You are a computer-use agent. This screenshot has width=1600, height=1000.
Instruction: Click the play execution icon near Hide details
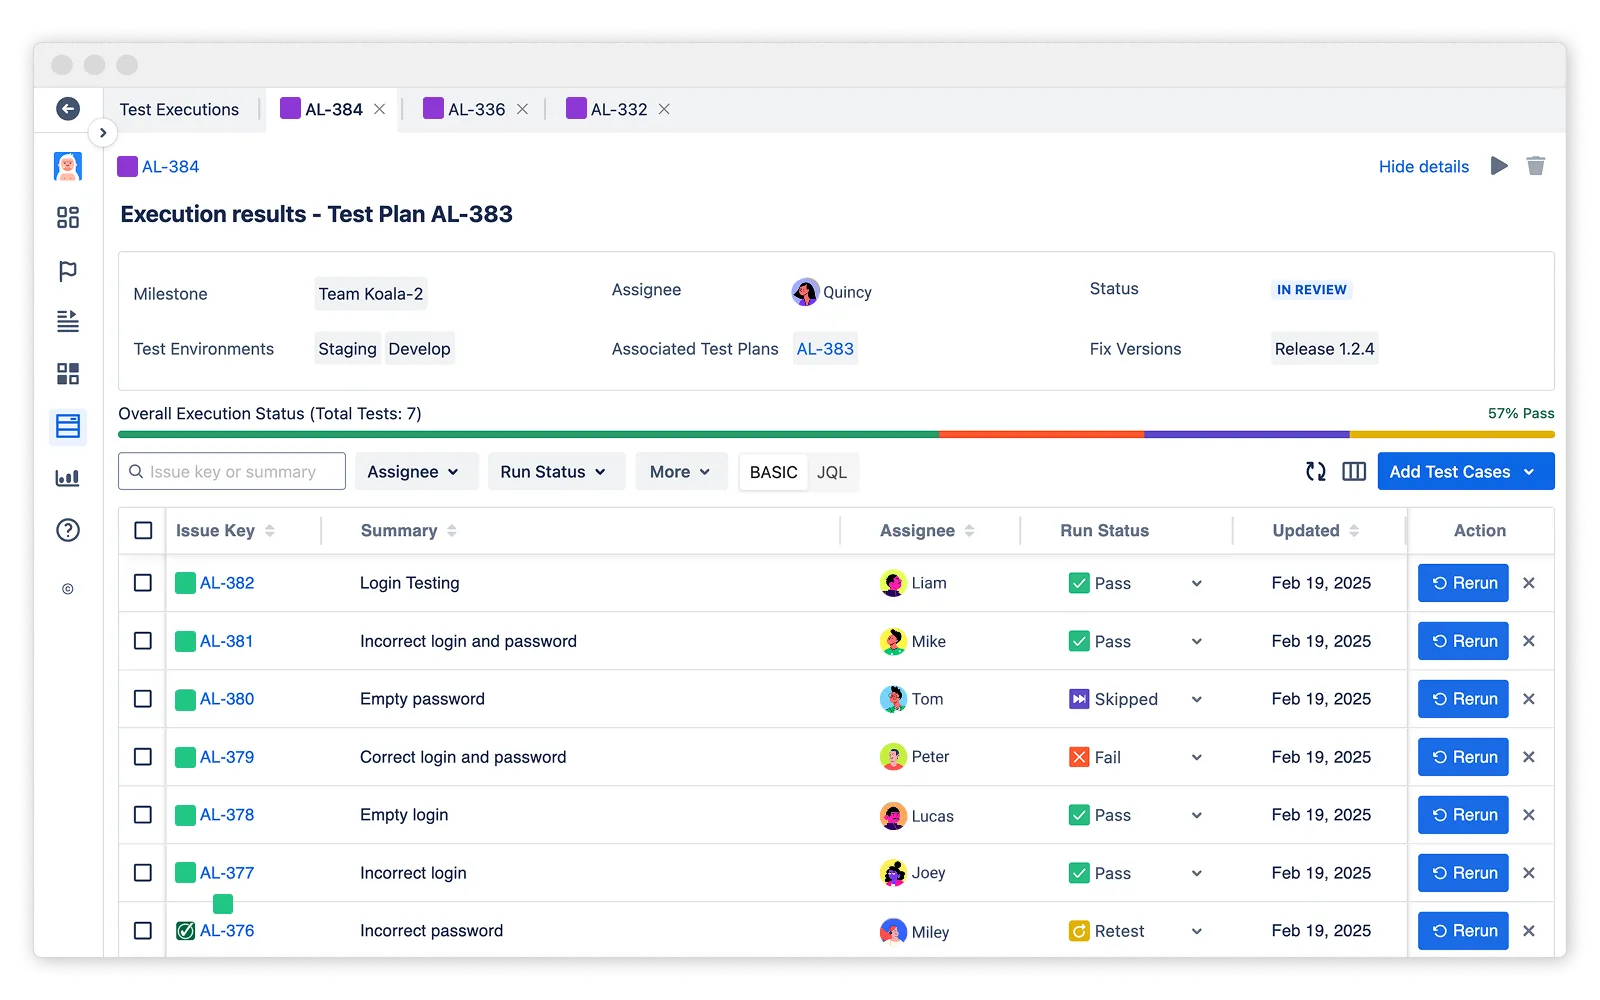1498,166
